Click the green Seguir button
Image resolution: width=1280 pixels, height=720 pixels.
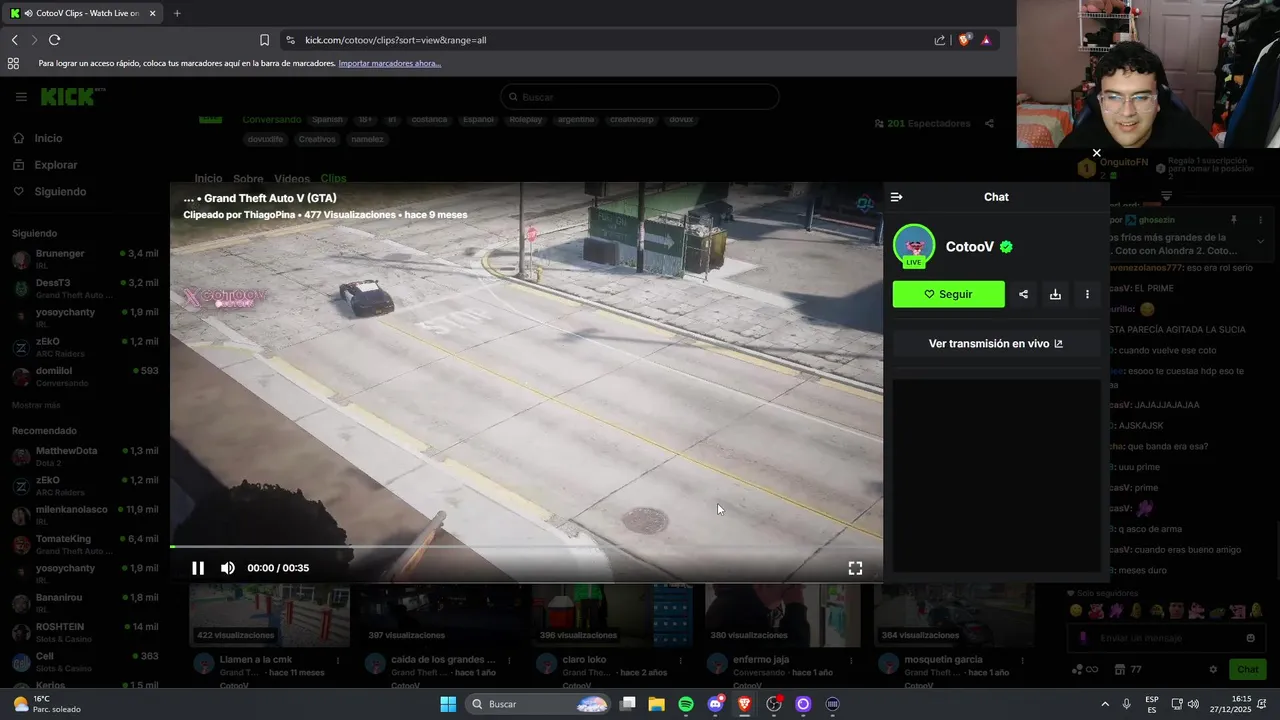coord(948,294)
